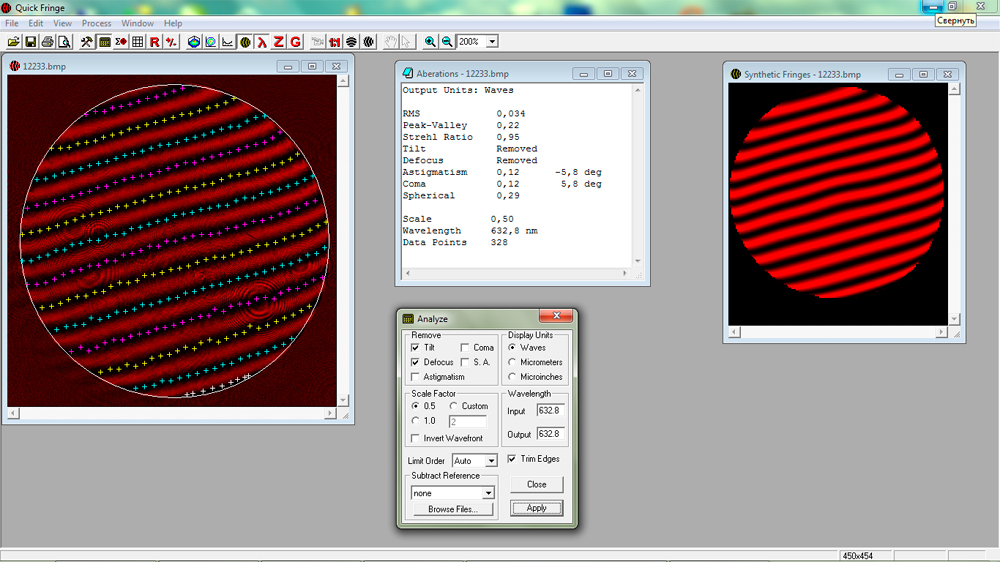Image resolution: width=1000 pixels, height=562 pixels.
Task: Click the Aberations window scroll up arrow
Action: coord(638,91)
